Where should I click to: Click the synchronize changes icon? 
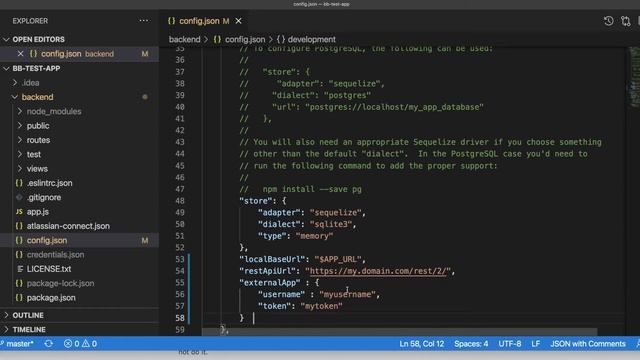pyautogui.click(x=49, y=344)
